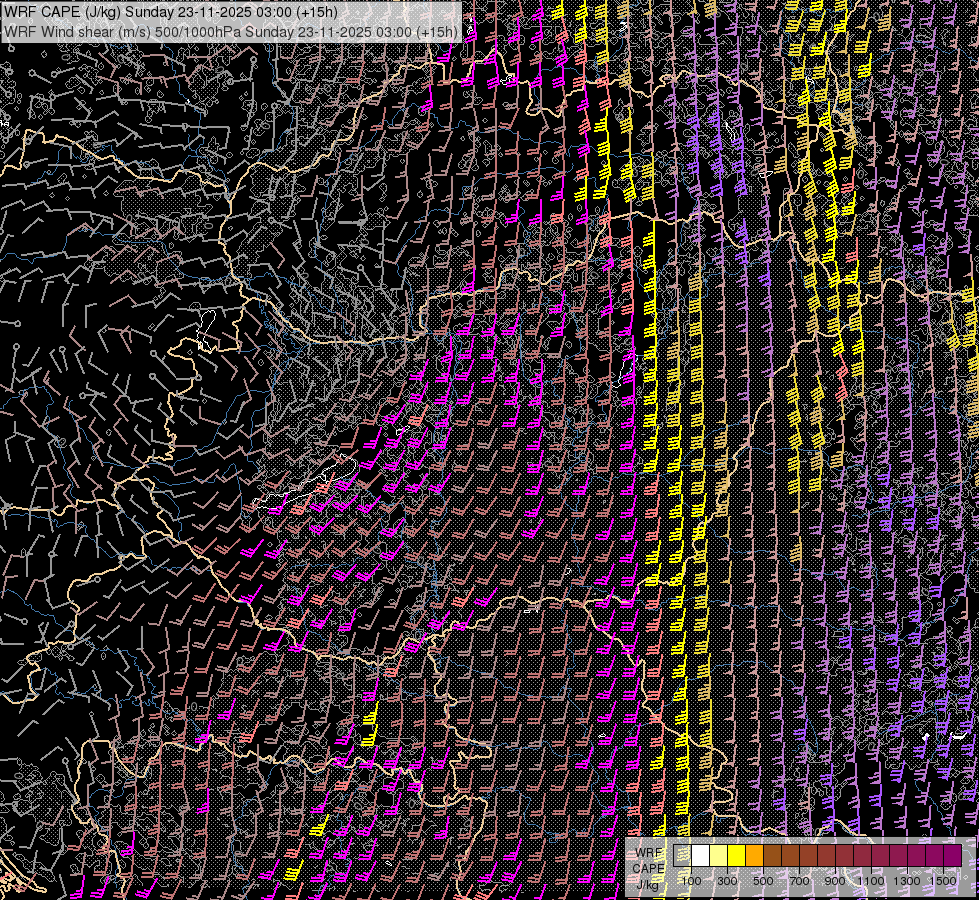Select the pale yellow legend swatch
The width and height of the screenshot is (979, 900).
[x=719, y=856]
